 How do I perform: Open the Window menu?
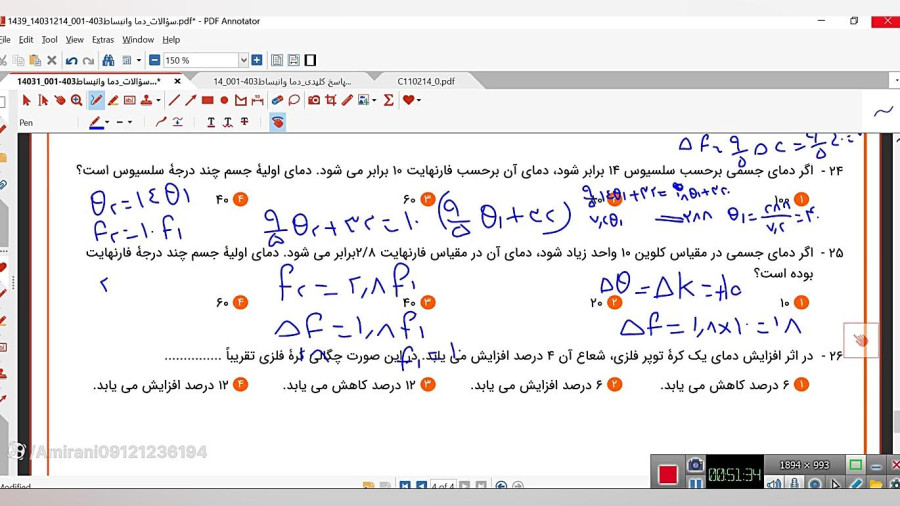138,40
